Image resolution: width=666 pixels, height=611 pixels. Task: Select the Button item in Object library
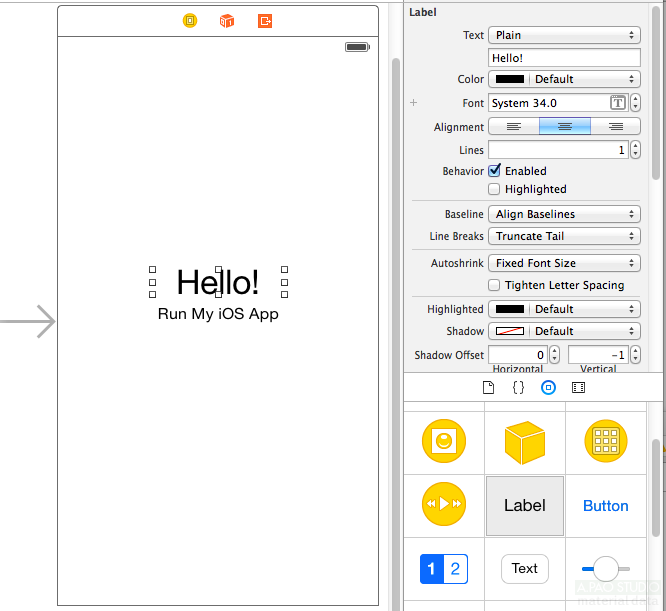[605, 506]
